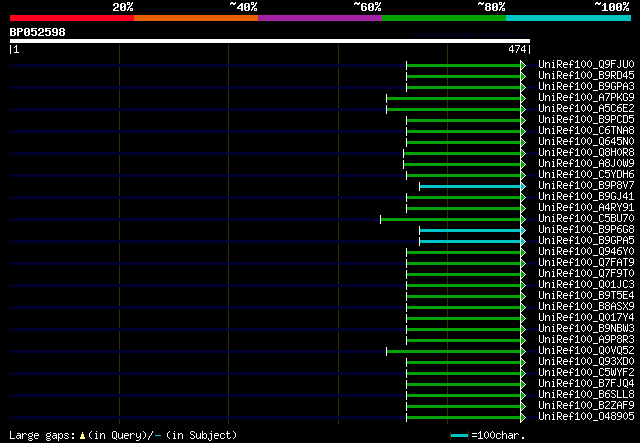Select the UniRef100_Q7FAT9 hit label
640x443 pixels.
tap(586, 263)
